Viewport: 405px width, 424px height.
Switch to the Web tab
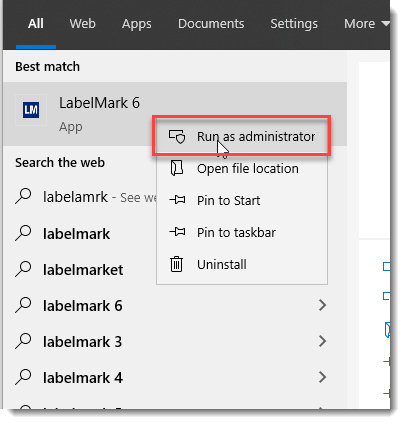pyautogui.click(x=82, y=24)
